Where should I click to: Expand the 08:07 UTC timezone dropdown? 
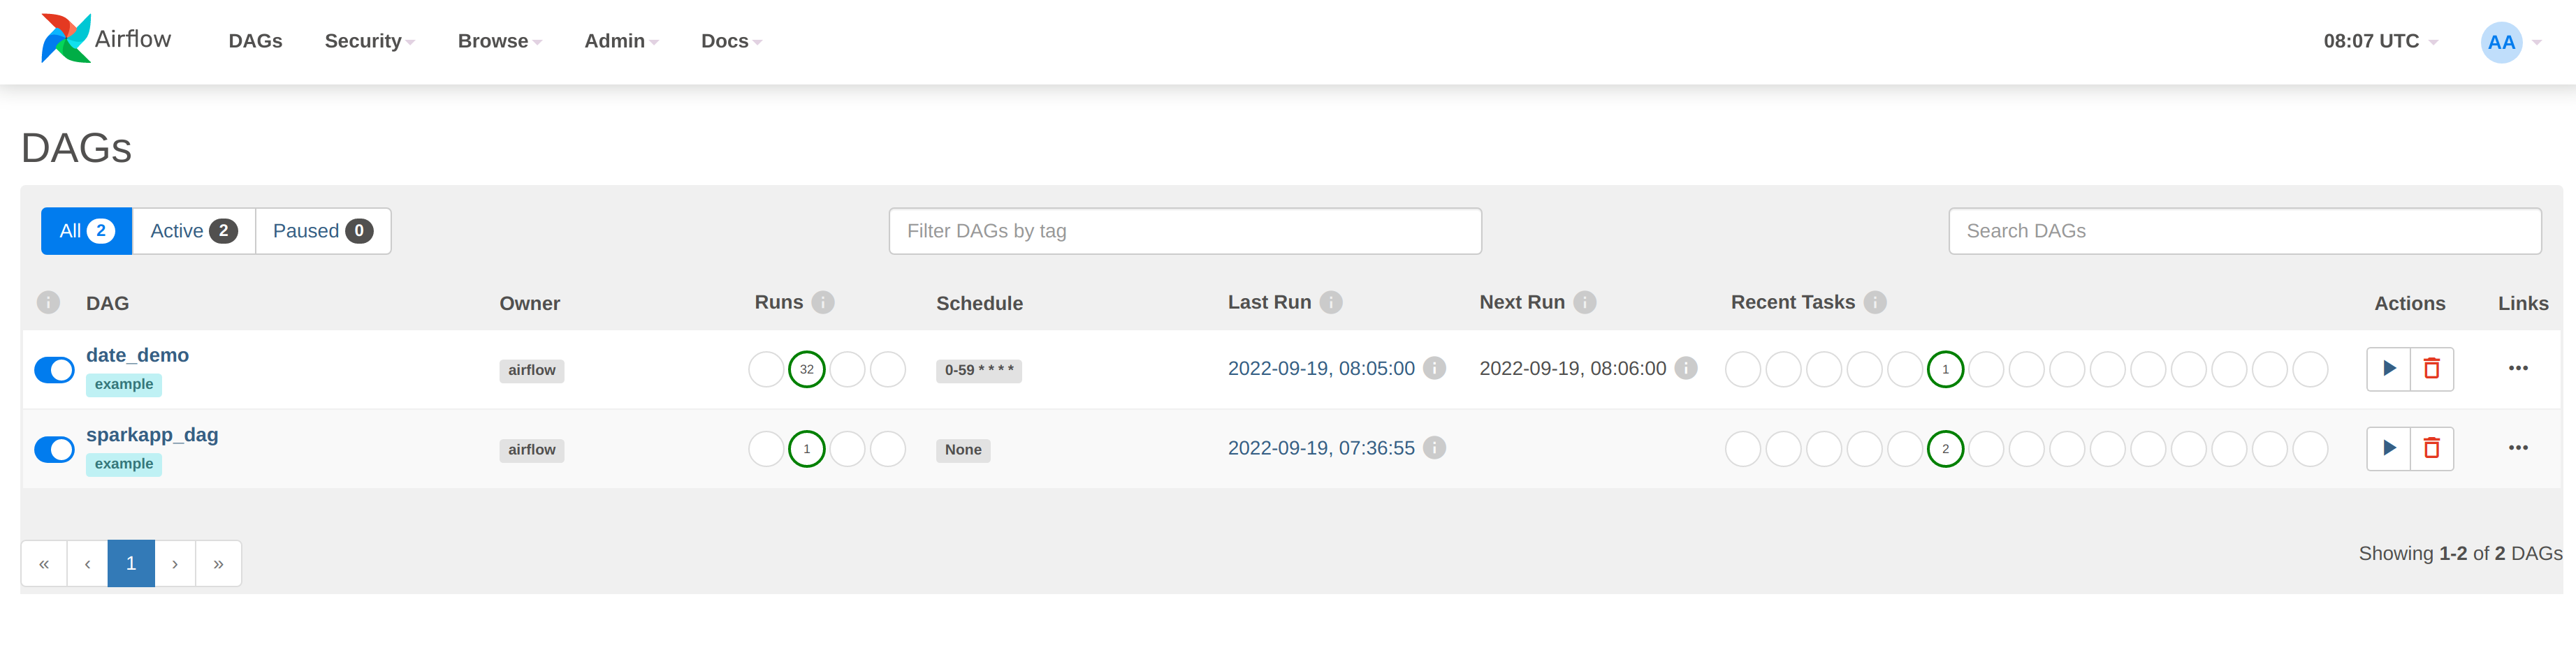point(2379,41)
